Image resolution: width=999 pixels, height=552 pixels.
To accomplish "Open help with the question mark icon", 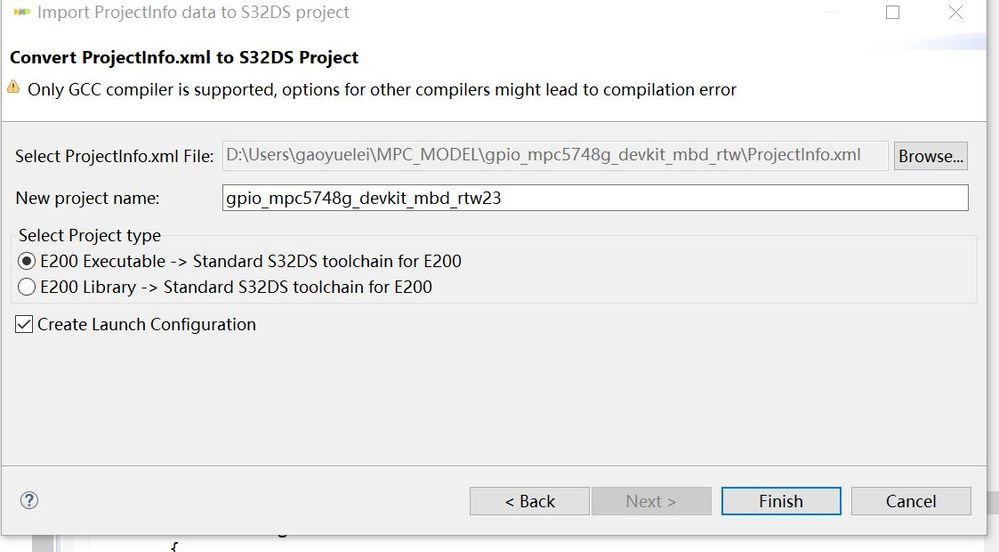I will tap(29, 501).
